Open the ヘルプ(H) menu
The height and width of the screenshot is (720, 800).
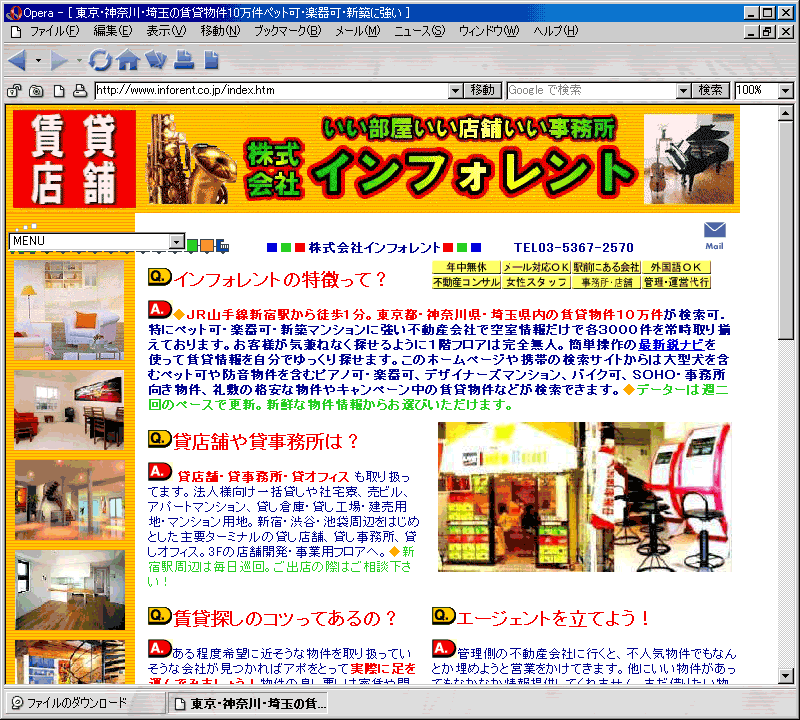[556, 31]
